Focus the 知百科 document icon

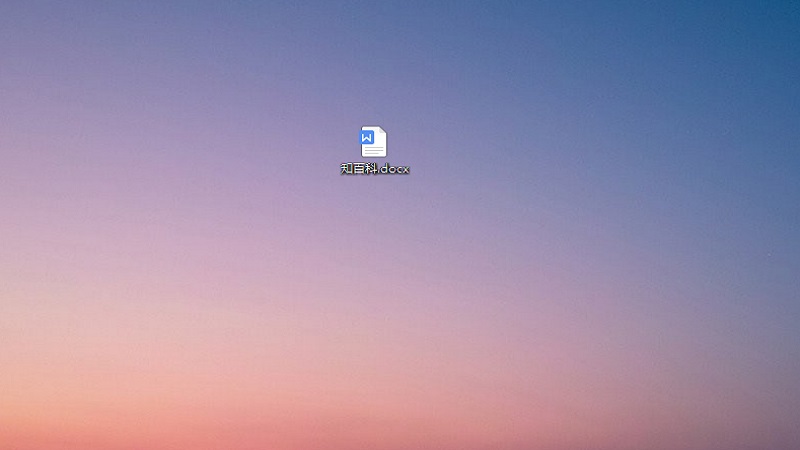click(374, 142)
